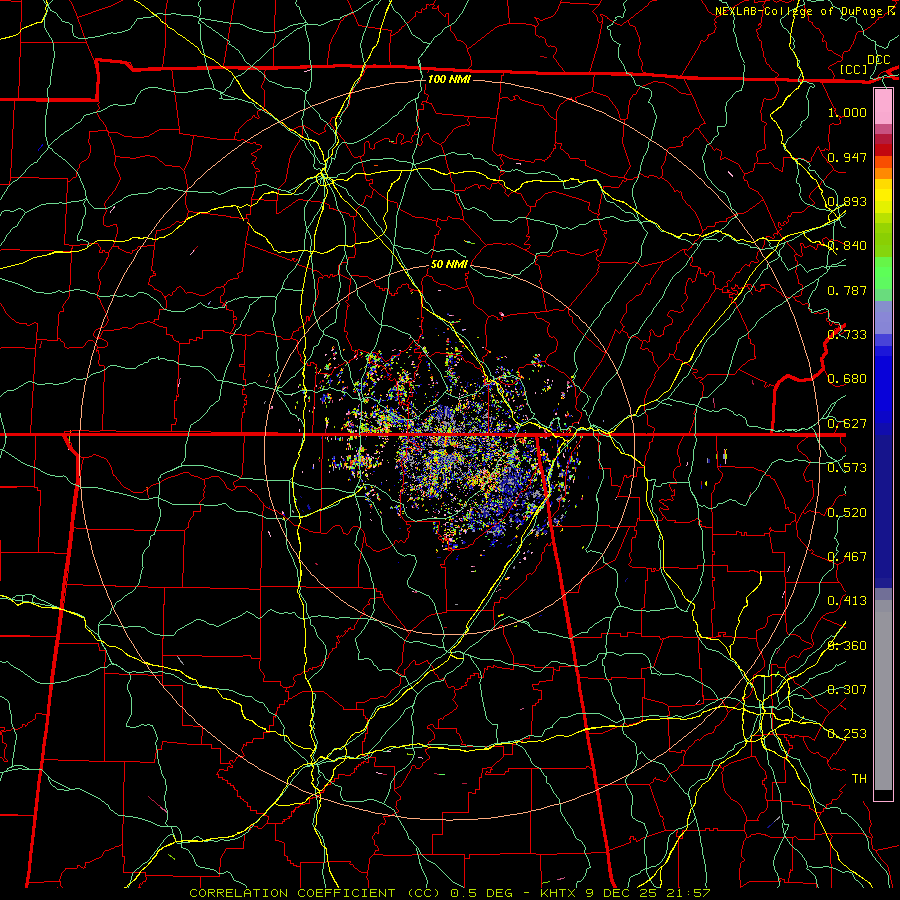Click the TH threshold label in legend

click(859, 778)
